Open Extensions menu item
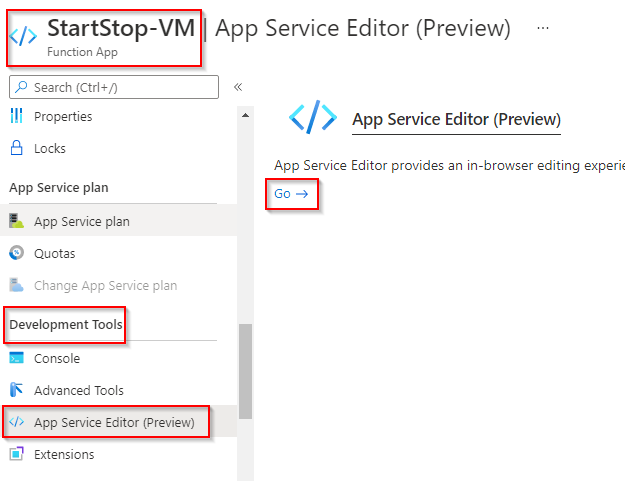 [x=64, y=454]
